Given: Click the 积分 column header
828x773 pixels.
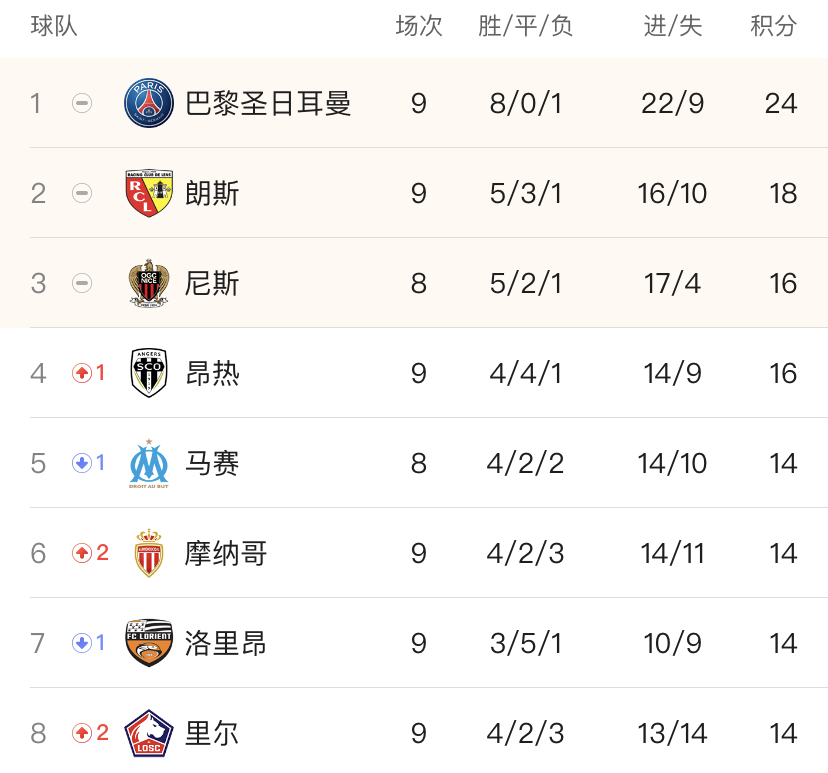Looking at the screenshot, I should [x=773, y=26].
